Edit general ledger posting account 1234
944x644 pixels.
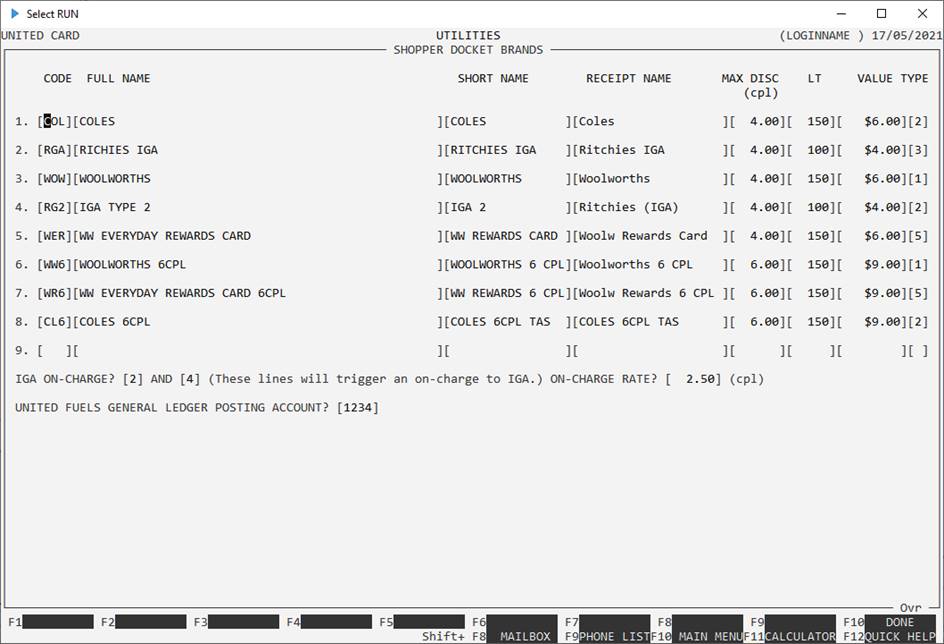click(x=358, y=407)
